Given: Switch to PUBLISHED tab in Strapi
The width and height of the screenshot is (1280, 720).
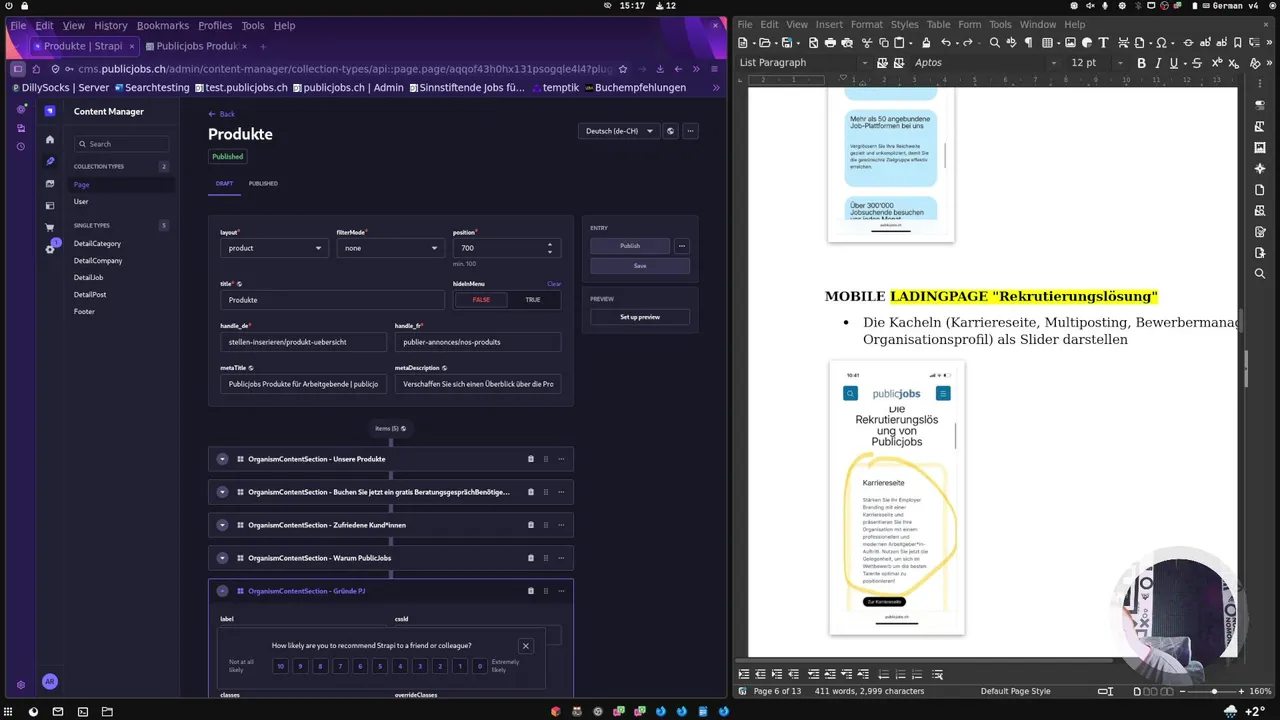Looking at the screenshot, I should 263,184.
